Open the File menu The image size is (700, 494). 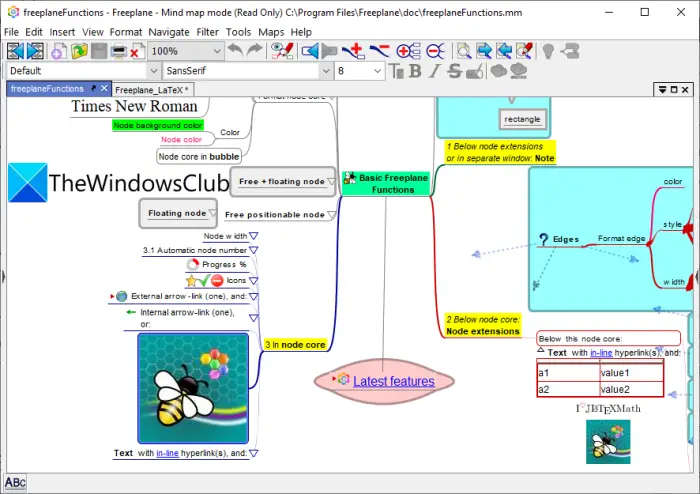(x=11, y=32)
